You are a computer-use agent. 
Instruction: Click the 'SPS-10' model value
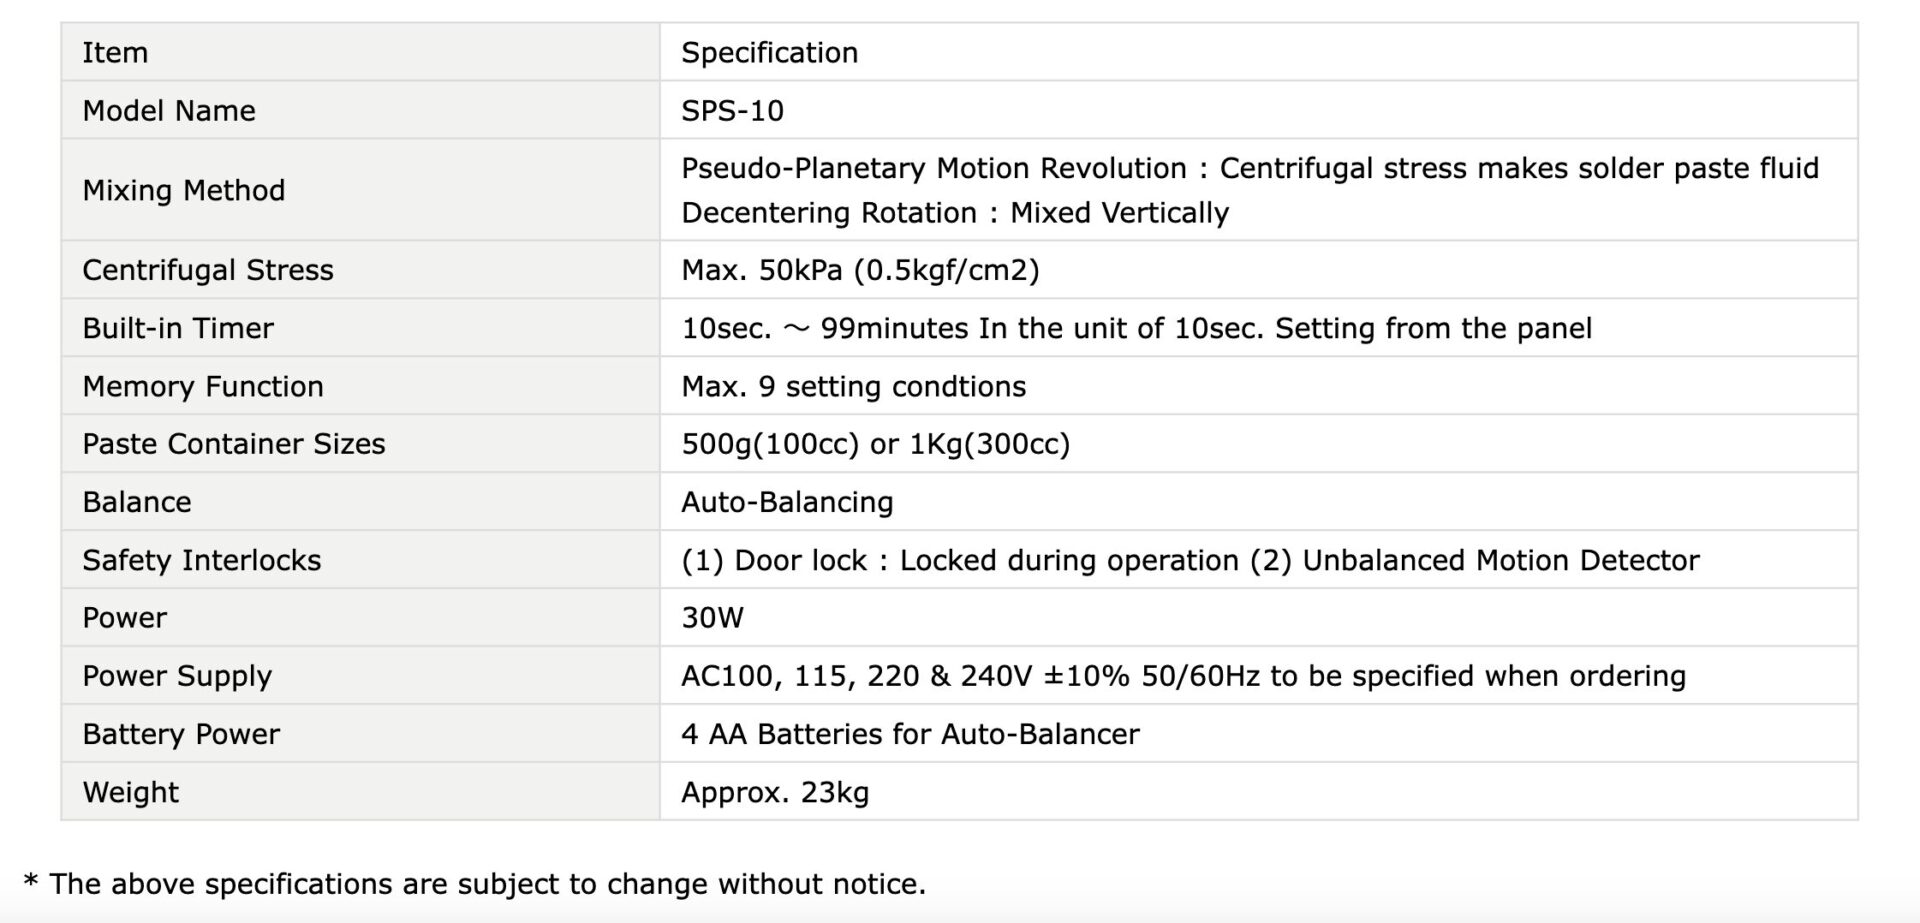732,110
